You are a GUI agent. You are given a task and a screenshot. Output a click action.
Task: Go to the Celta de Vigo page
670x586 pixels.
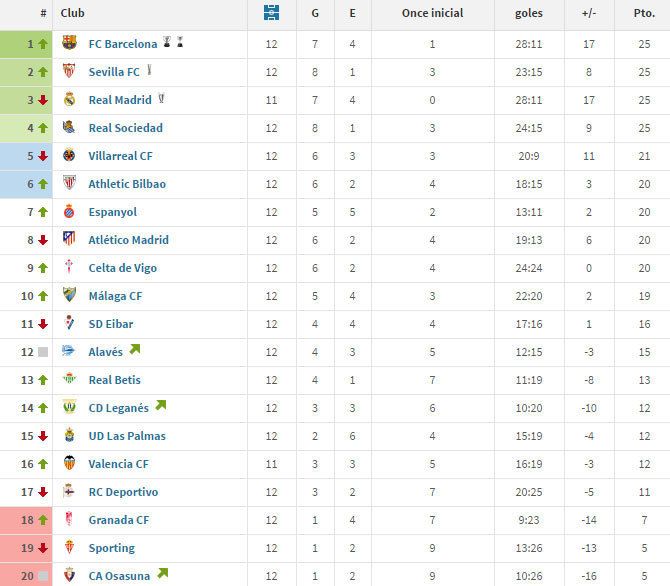point(122,268)
